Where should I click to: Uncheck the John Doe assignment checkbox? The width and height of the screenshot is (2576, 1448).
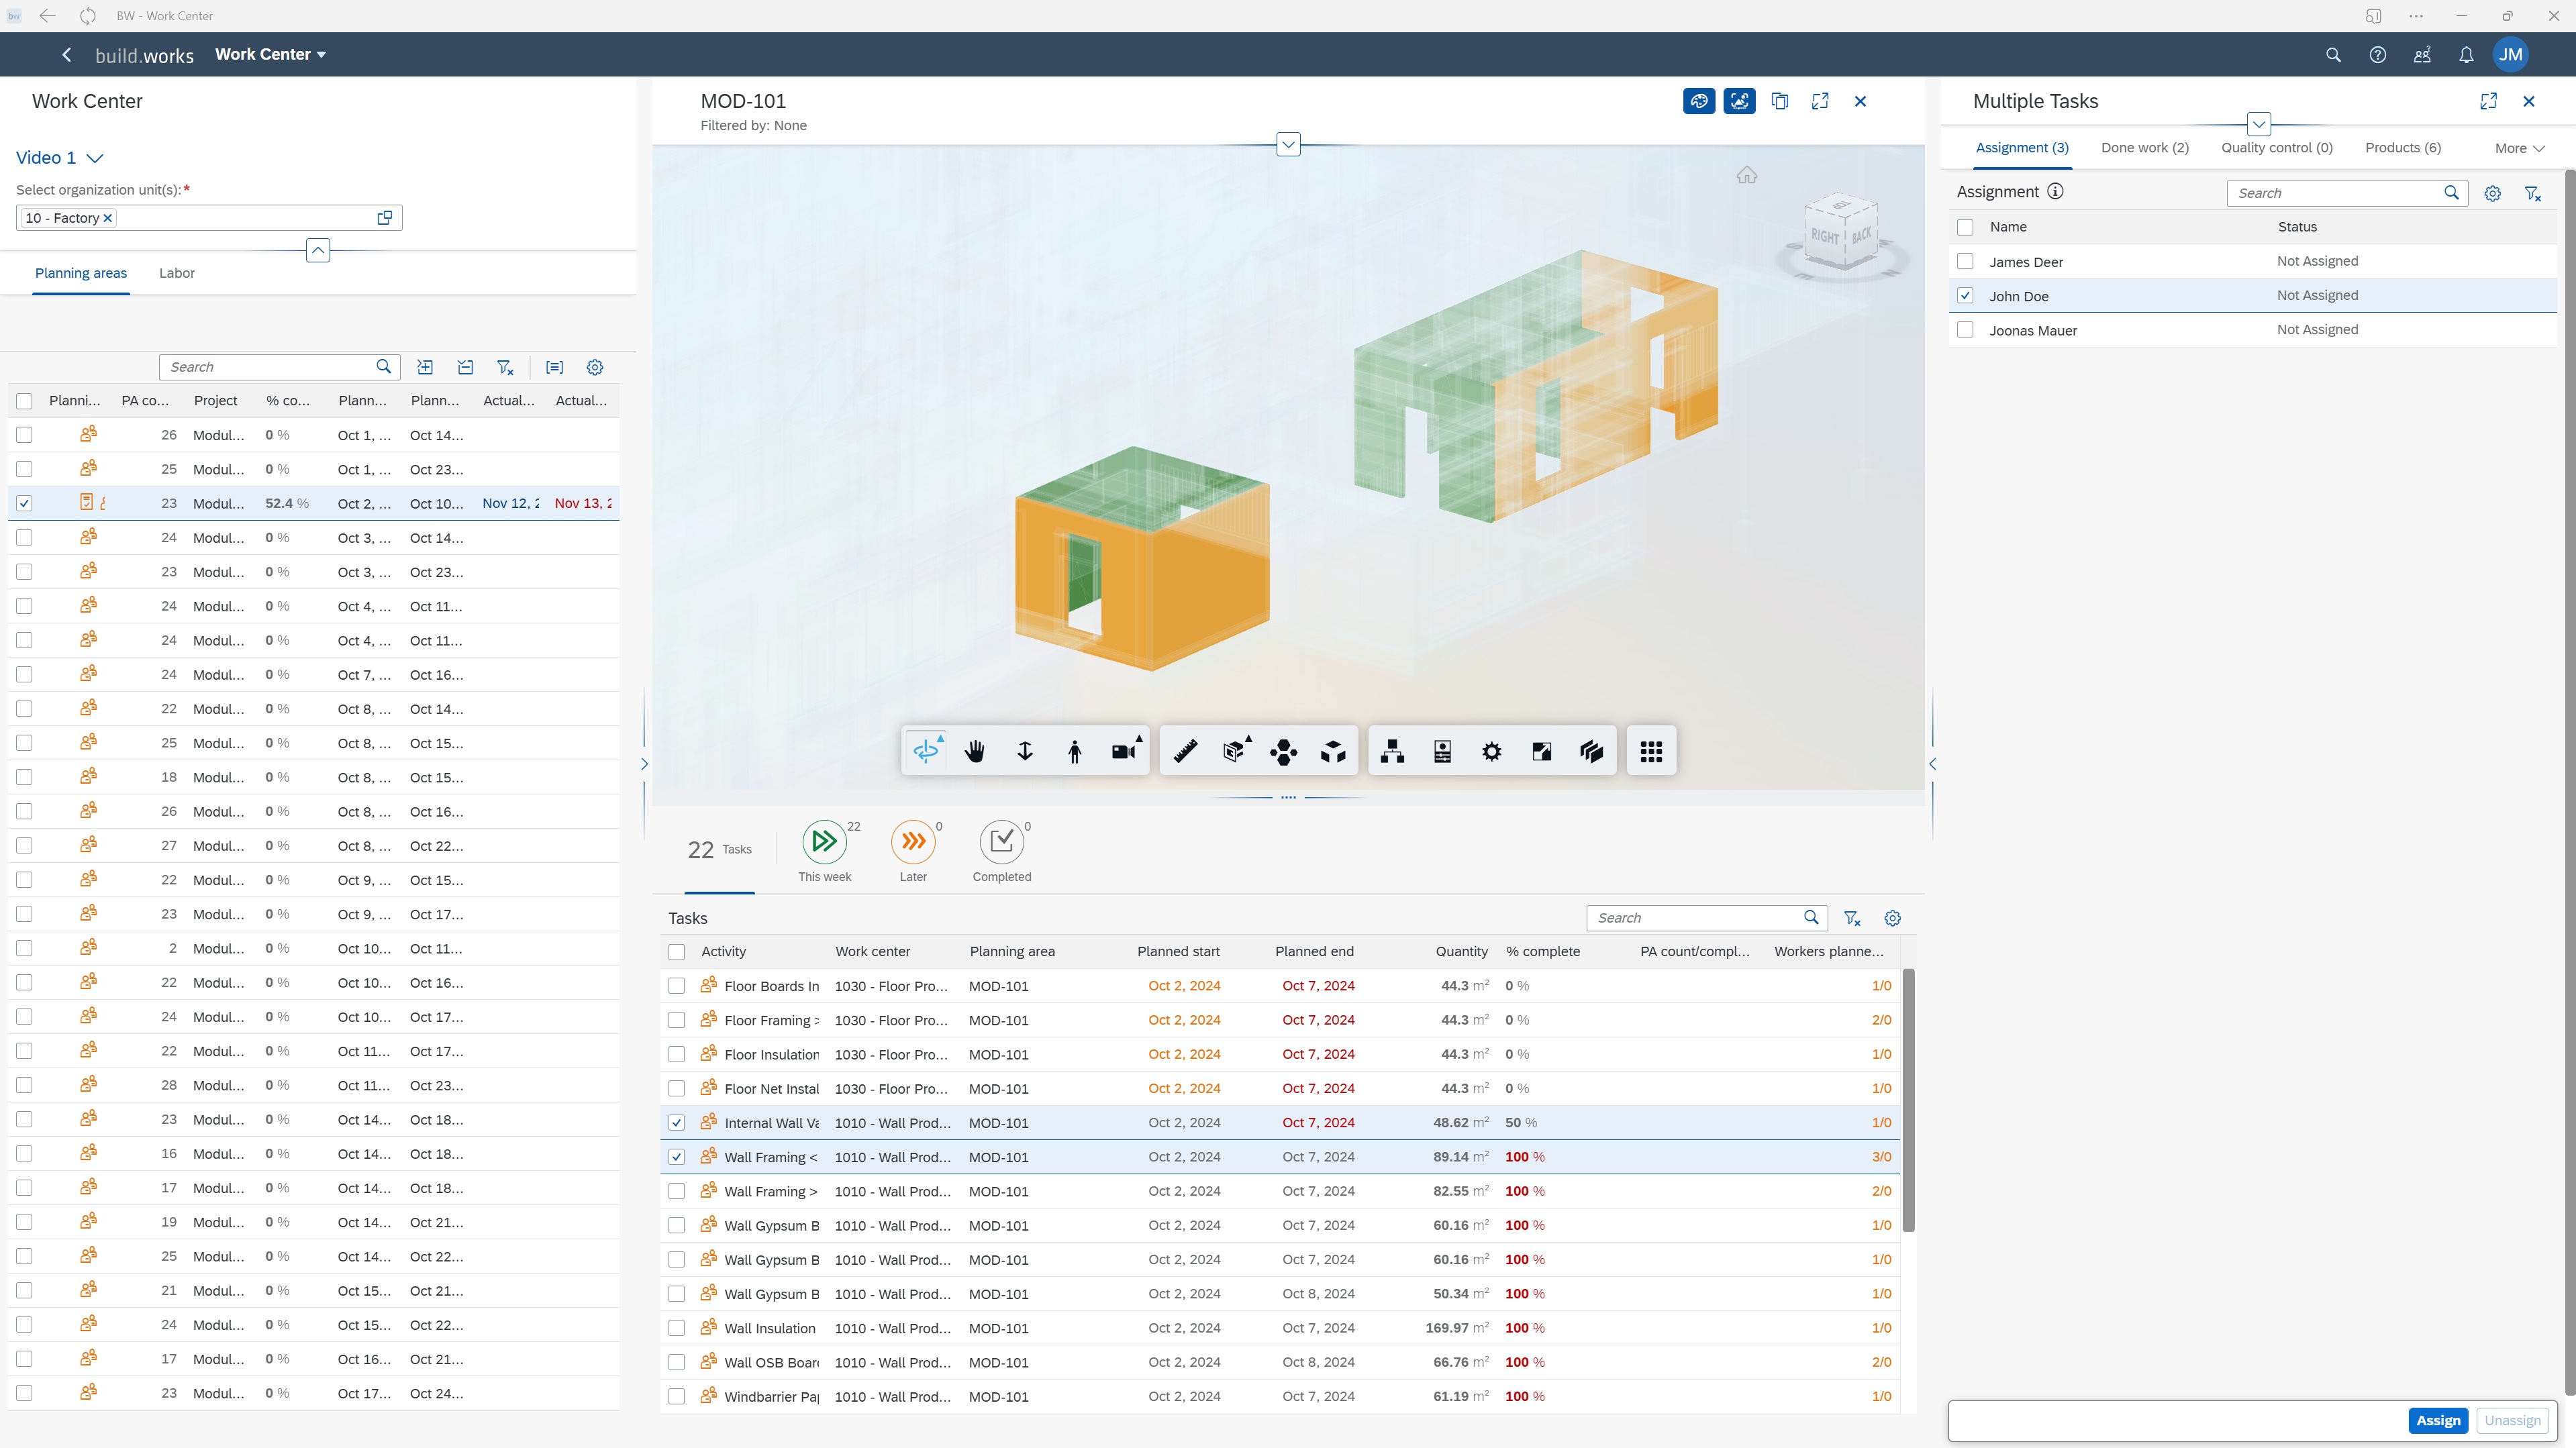point(1965,296)
